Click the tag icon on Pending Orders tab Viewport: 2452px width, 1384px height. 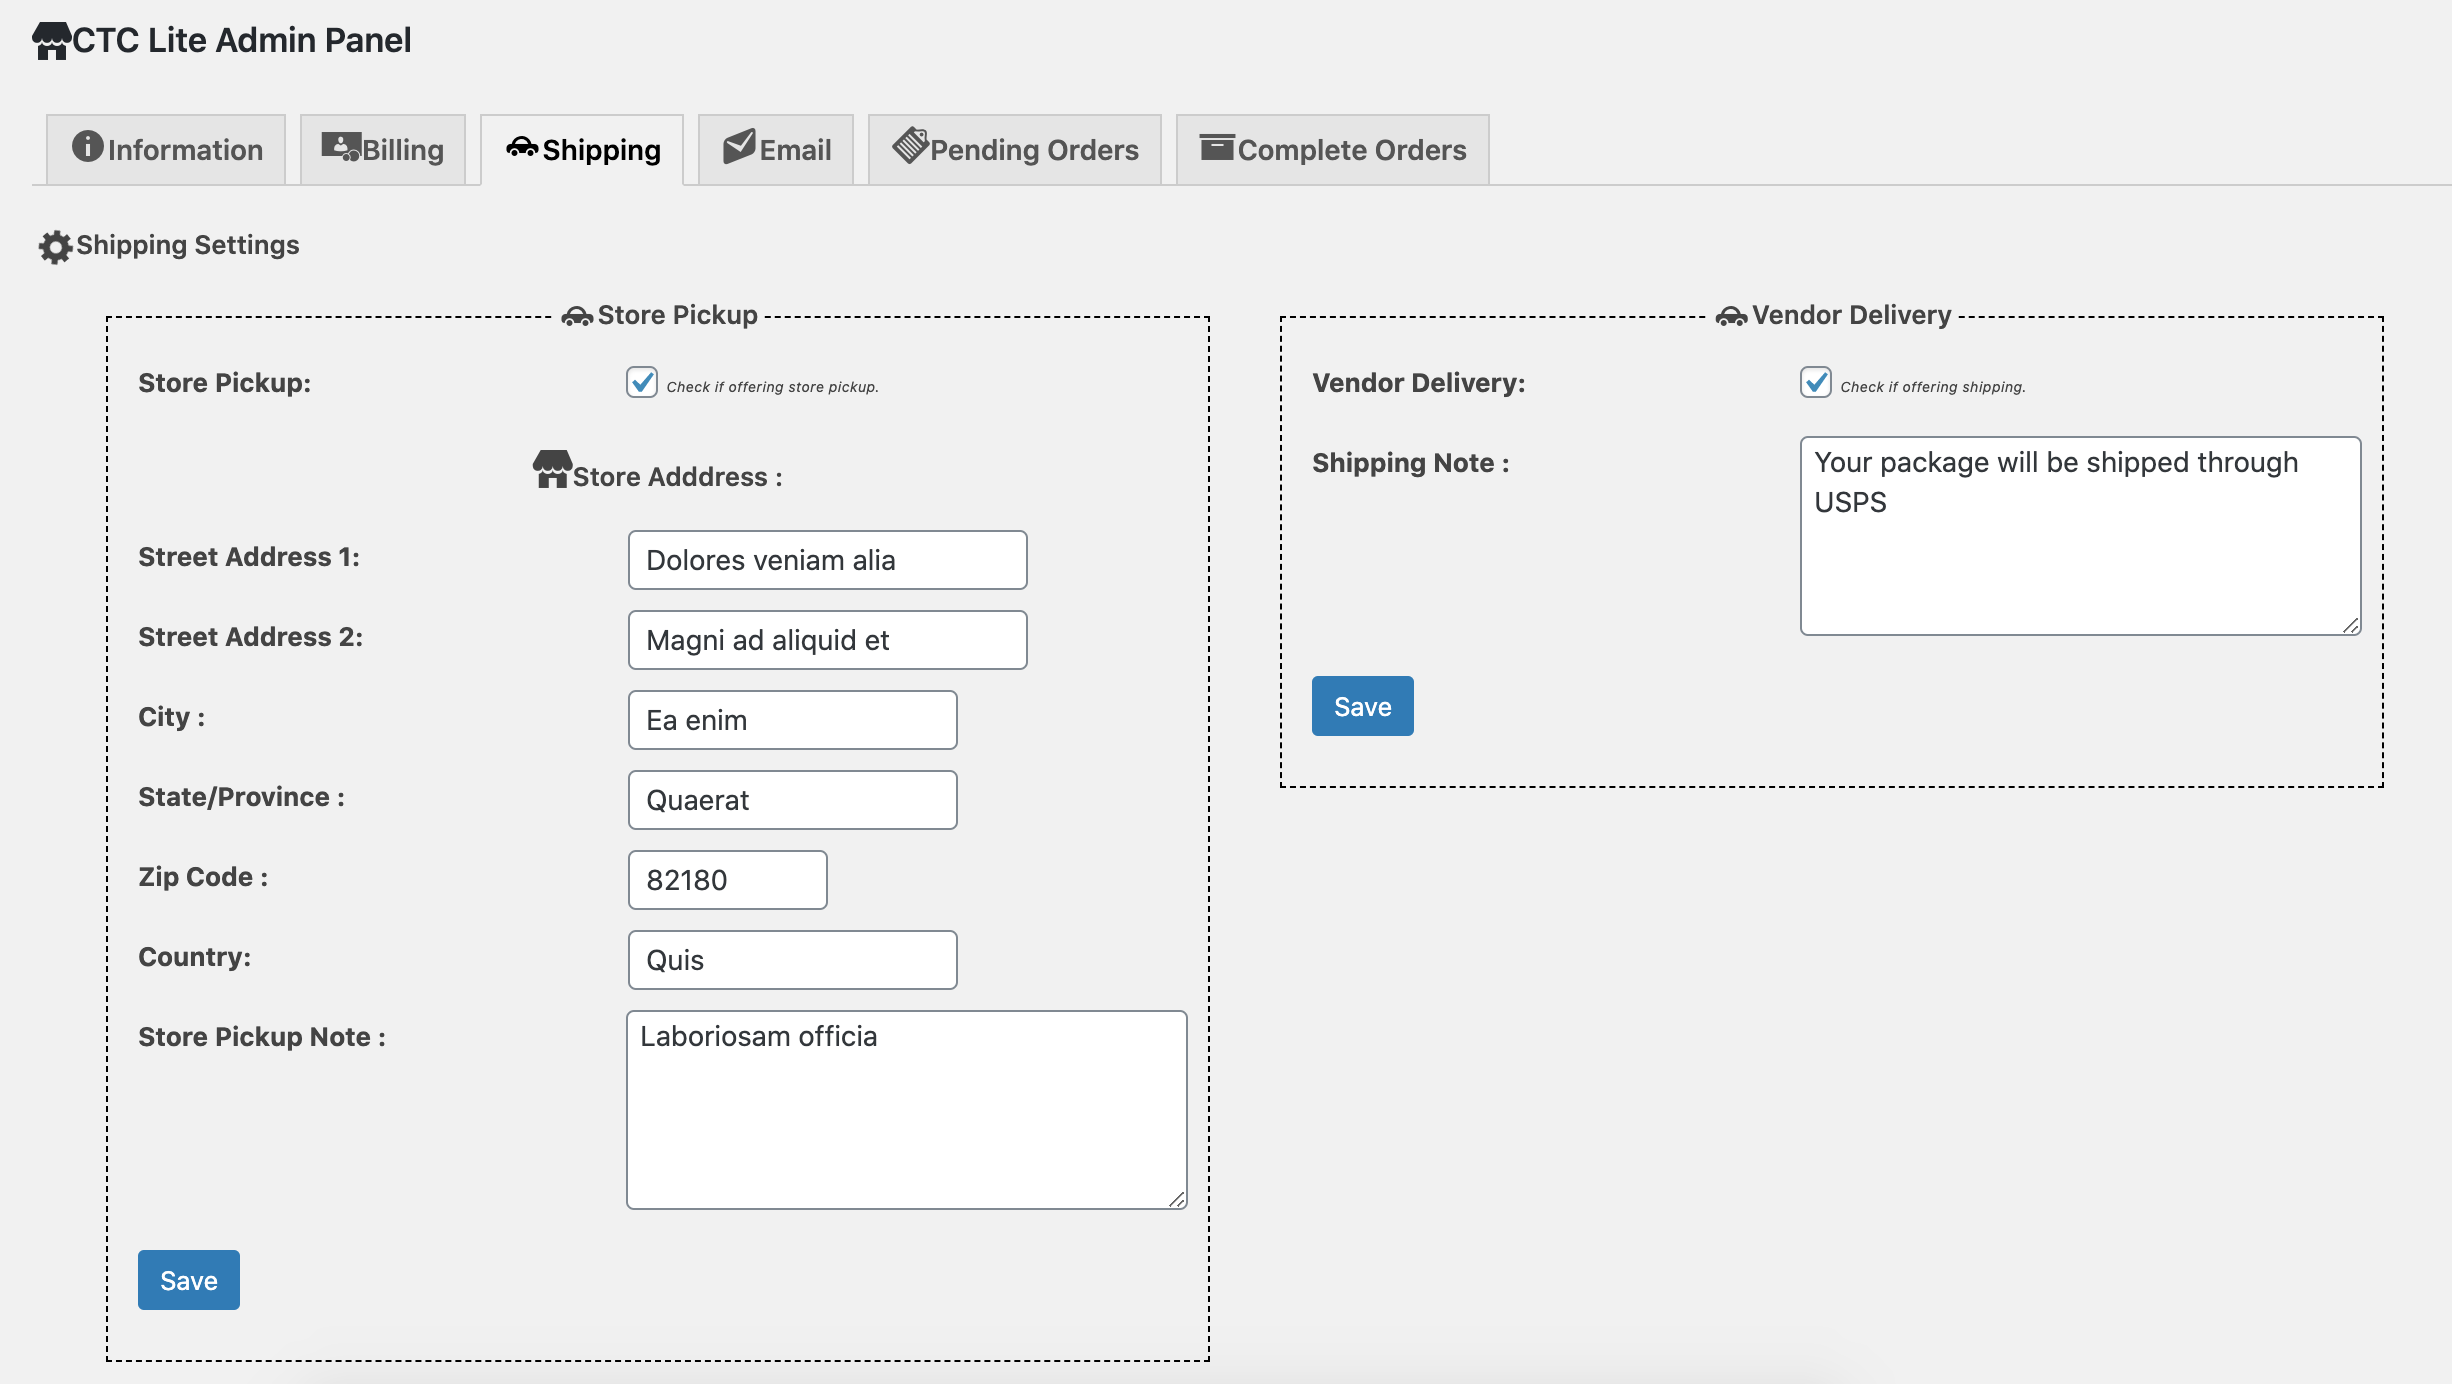[x=911, y=145]
